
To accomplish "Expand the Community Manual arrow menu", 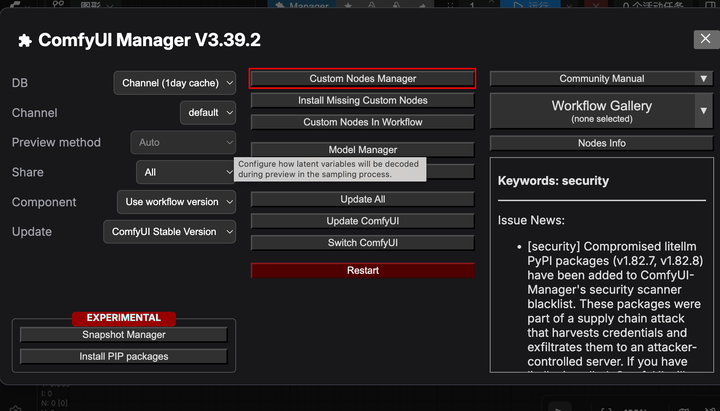I will [704, 79].
